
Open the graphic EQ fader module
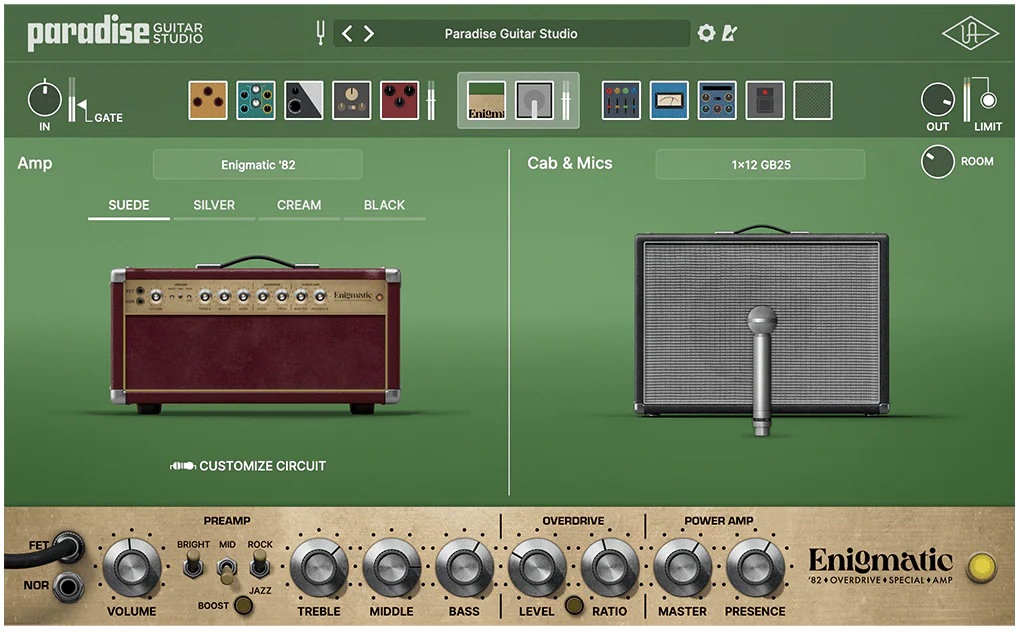coord(621,100)
